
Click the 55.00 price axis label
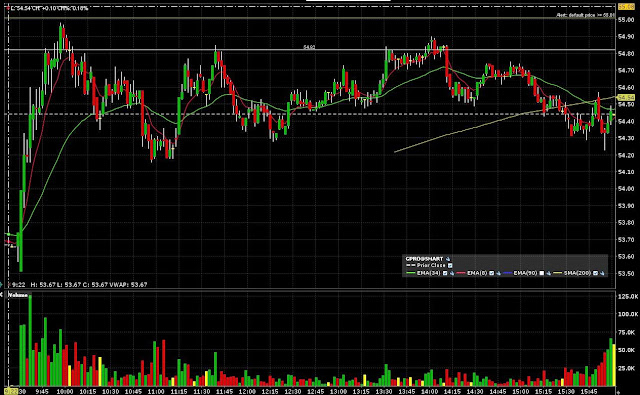pos(626,20)
